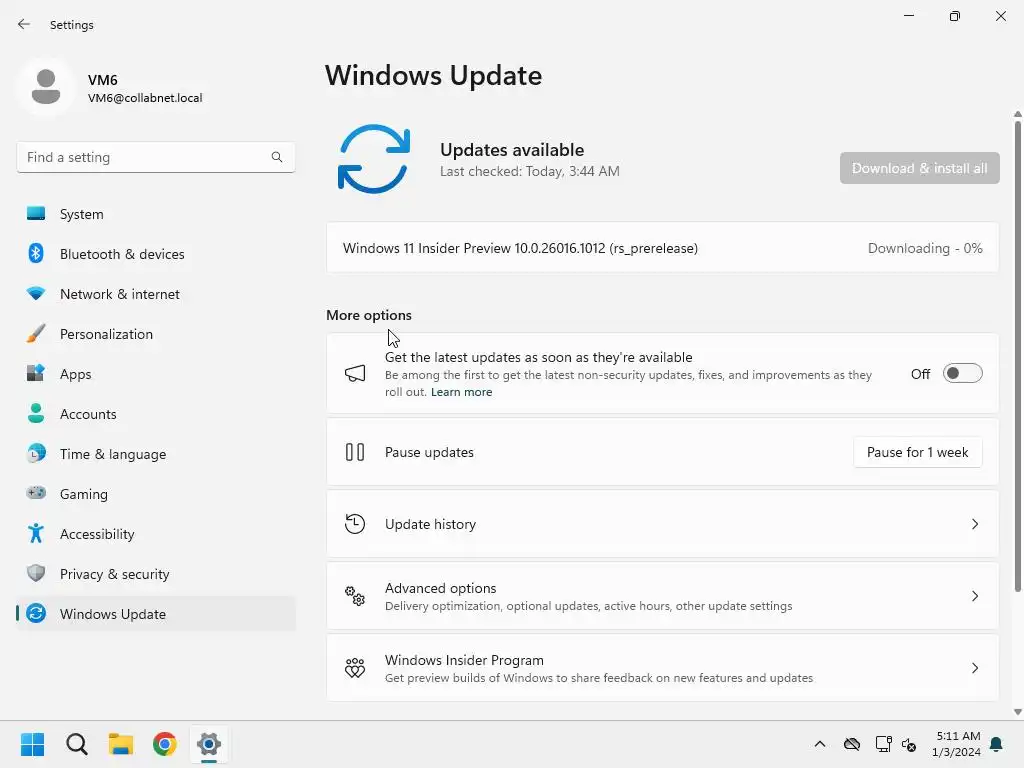
Task: Open the notification bell in taskbar
Action: point(997,744)
